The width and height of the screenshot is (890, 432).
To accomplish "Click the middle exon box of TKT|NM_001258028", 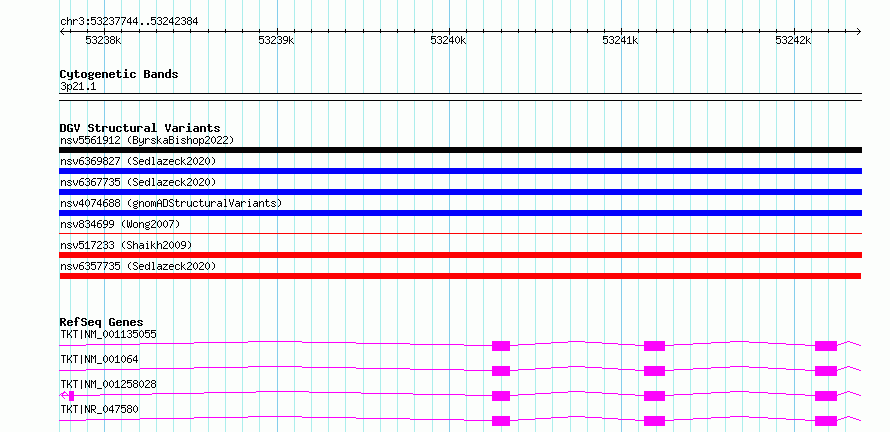I will (x=654, y=396).
